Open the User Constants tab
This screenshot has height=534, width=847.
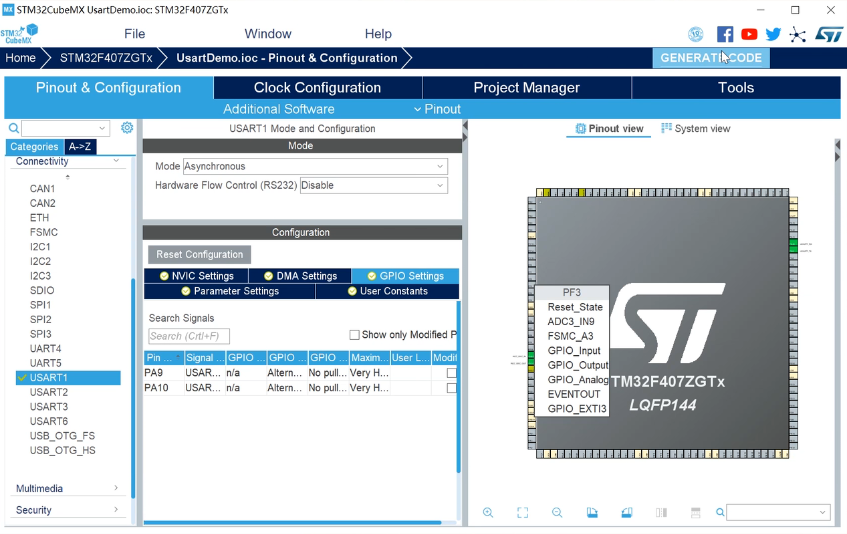(x=387, y=291)
